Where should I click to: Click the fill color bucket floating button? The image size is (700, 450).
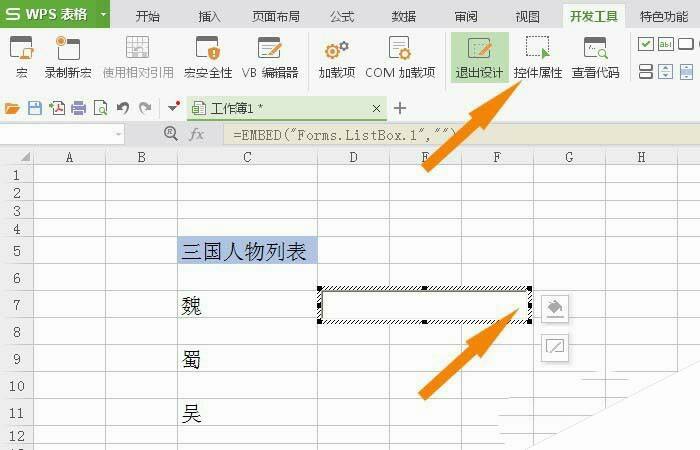555,308
